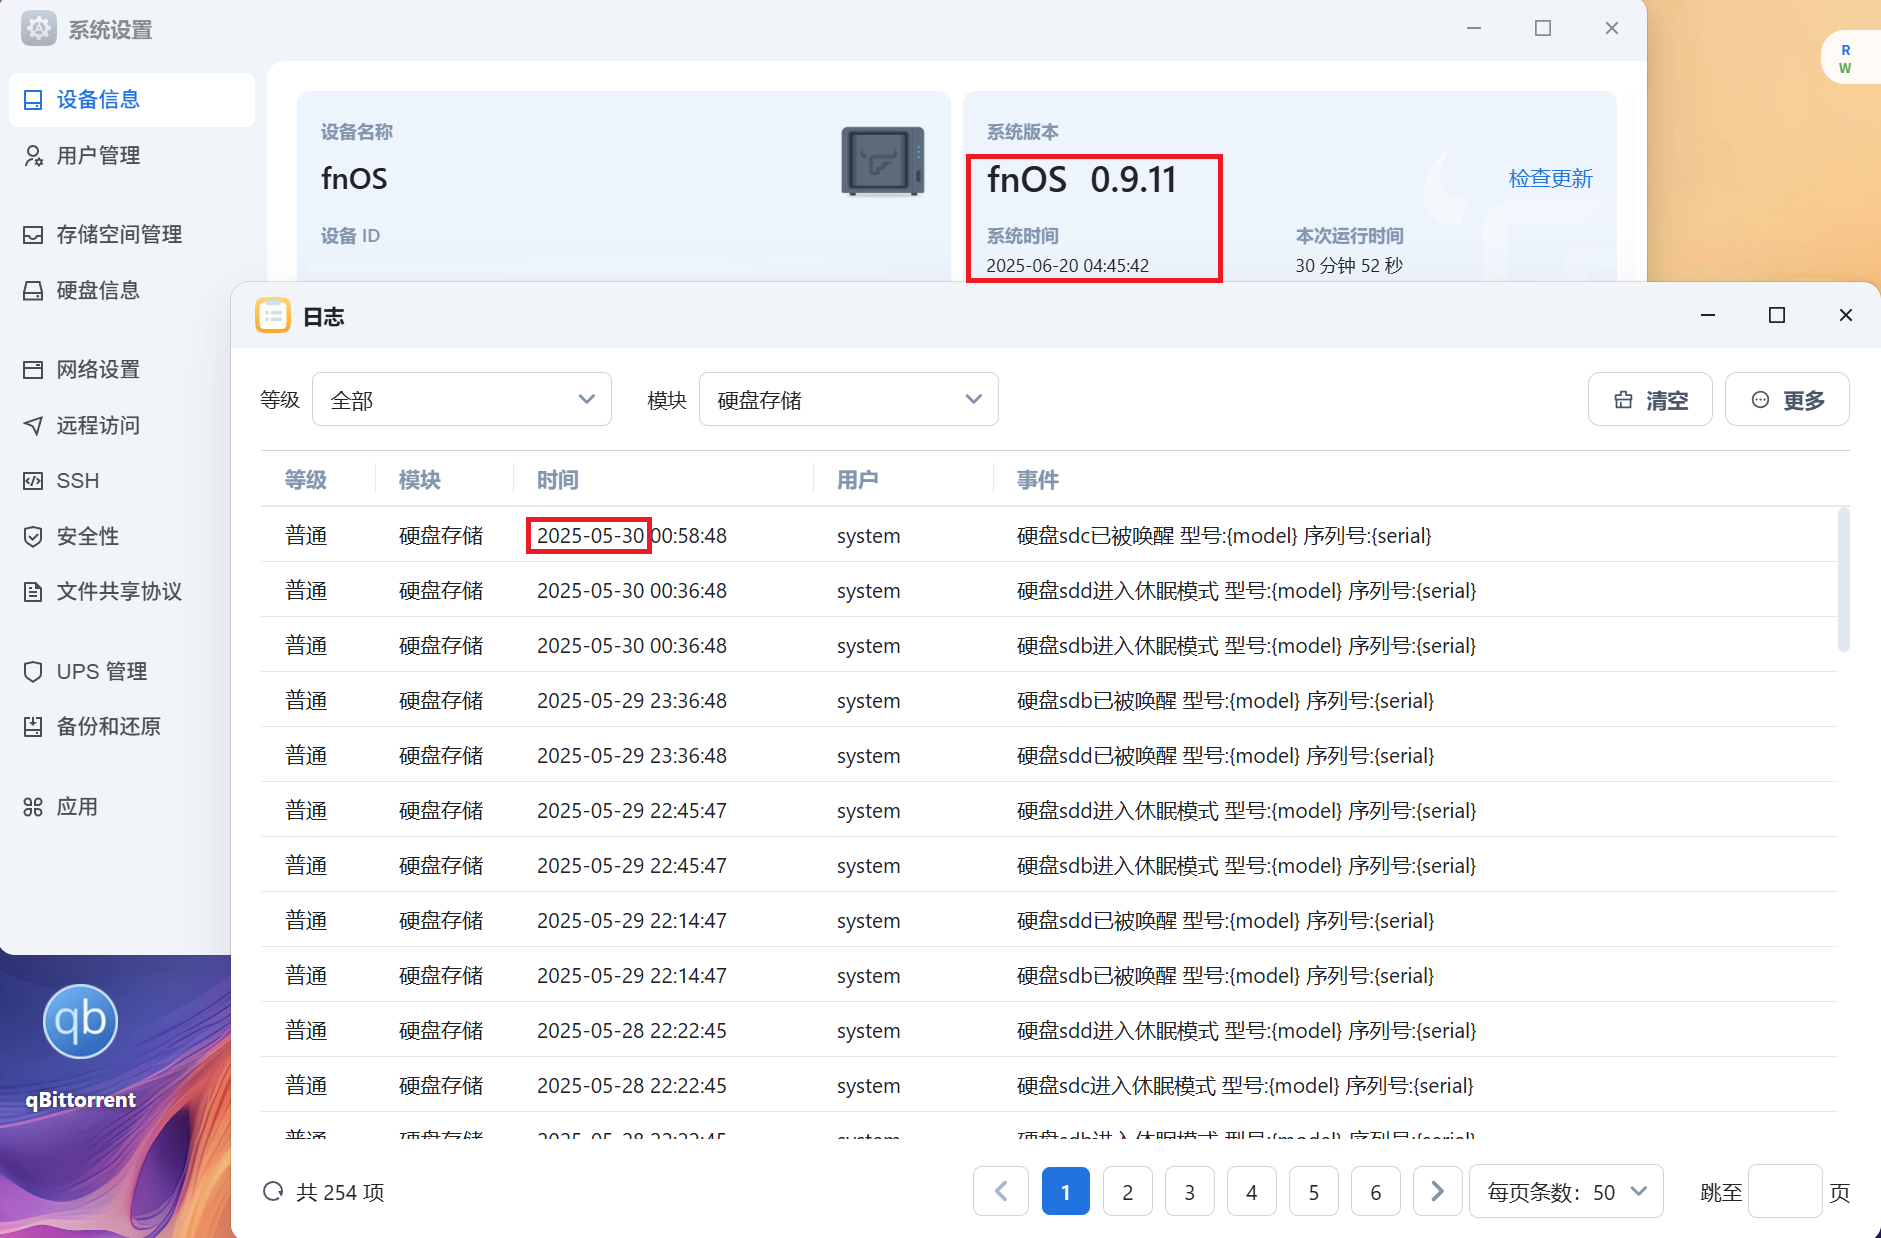Open 设备信息 in the settings sidebar
1881x1238 pixels.
(x=131, y=99)
